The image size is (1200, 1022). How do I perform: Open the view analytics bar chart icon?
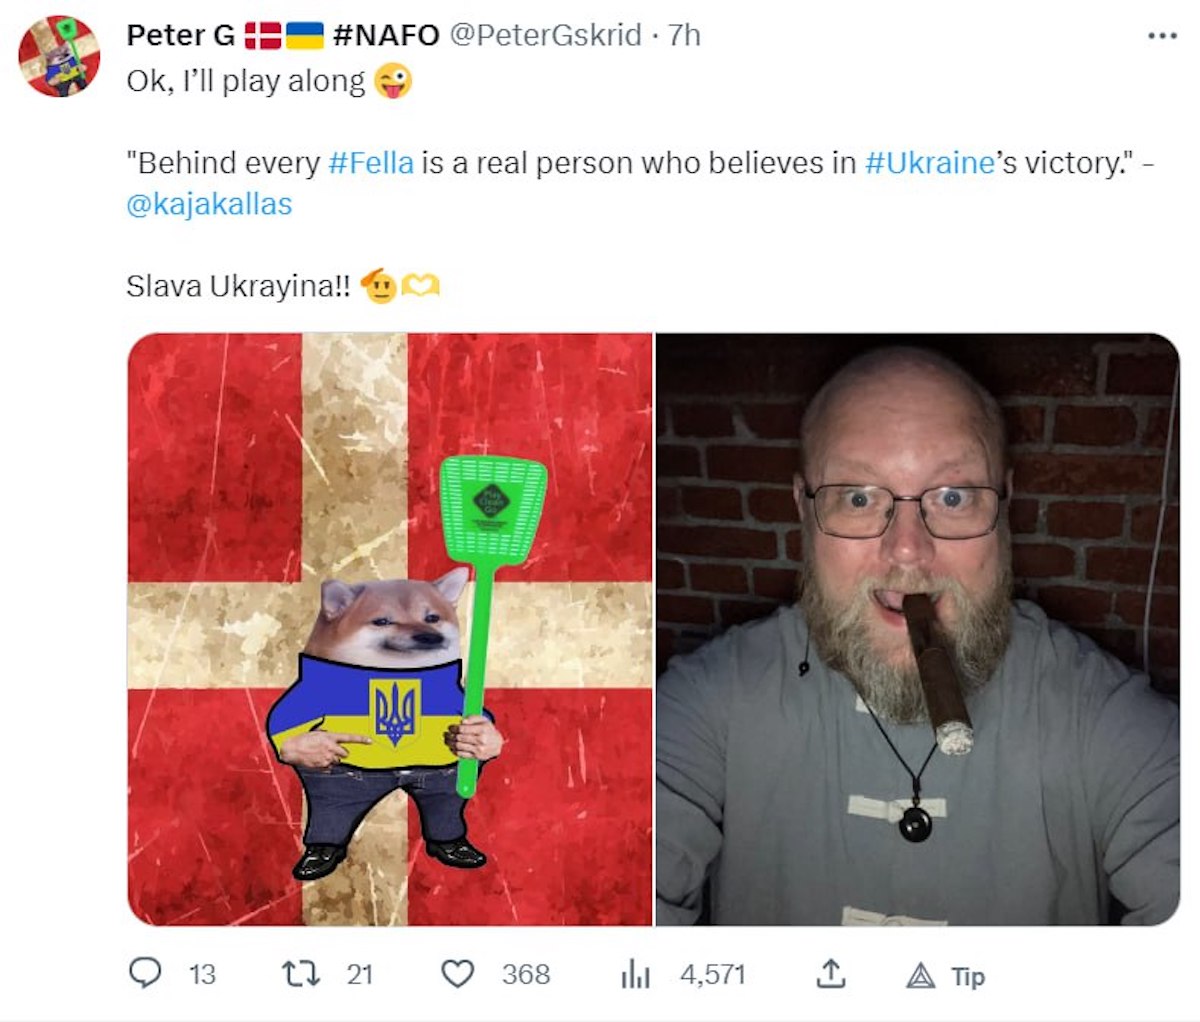(x=636, y=974)
